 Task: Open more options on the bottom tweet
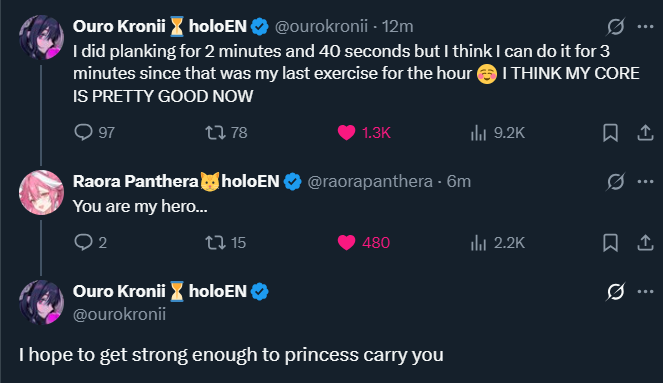coord(645,292)
